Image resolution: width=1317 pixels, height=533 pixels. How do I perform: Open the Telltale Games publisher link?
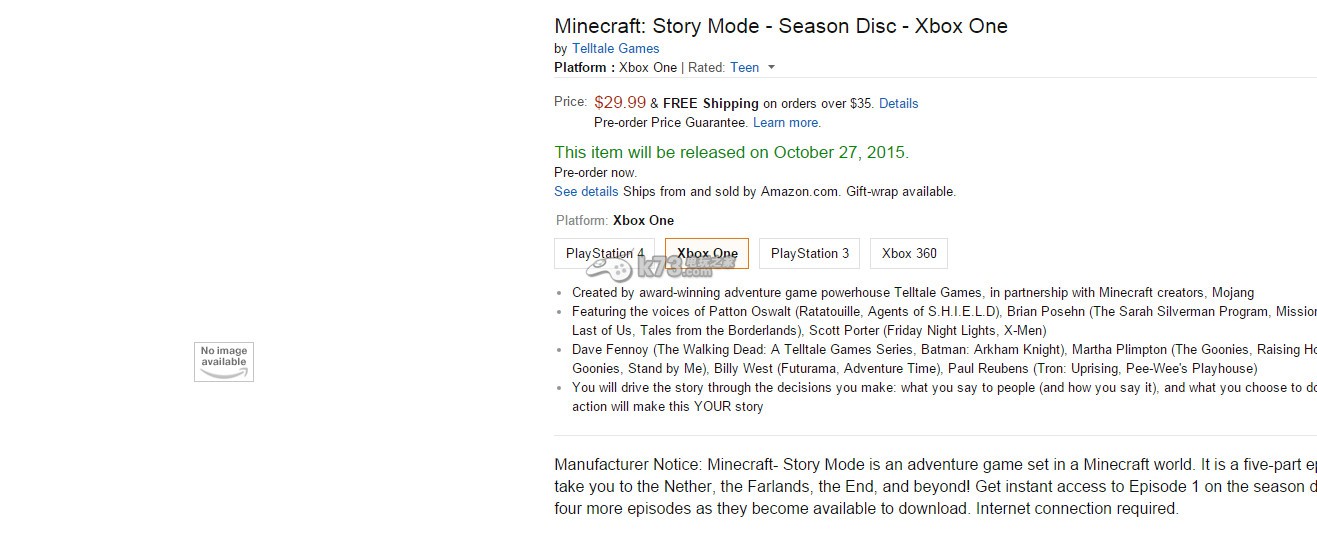click(615, 48)
